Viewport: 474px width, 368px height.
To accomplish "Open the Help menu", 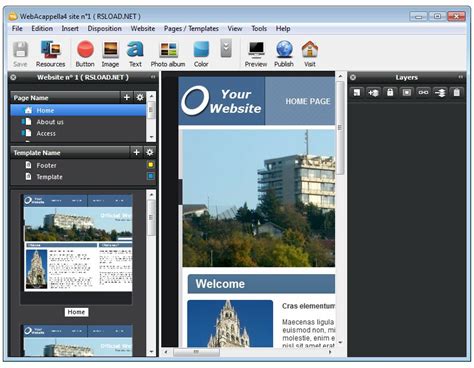I will [x=283, y=29].
